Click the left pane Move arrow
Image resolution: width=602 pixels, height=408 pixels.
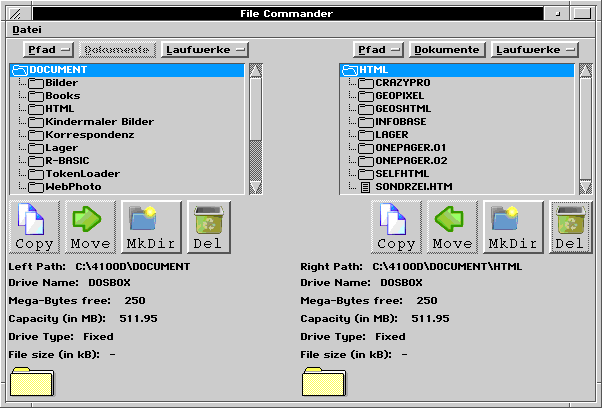pos(90,227)
